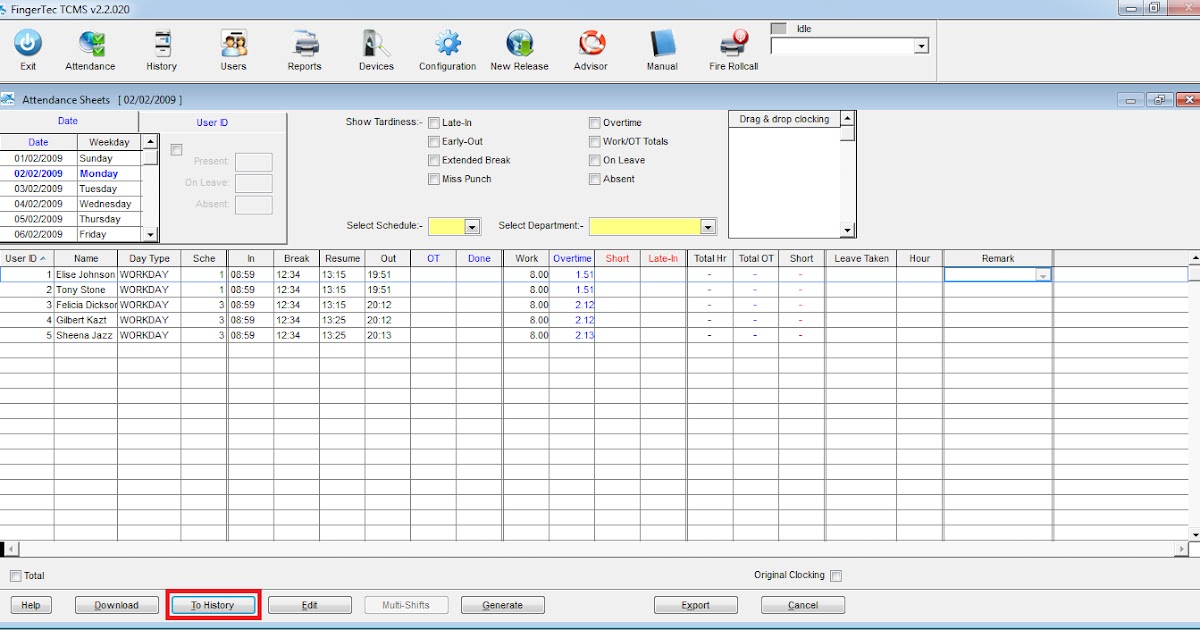
Task: Toggle the Original Clocking checkbox
Action: coord(836,575)
